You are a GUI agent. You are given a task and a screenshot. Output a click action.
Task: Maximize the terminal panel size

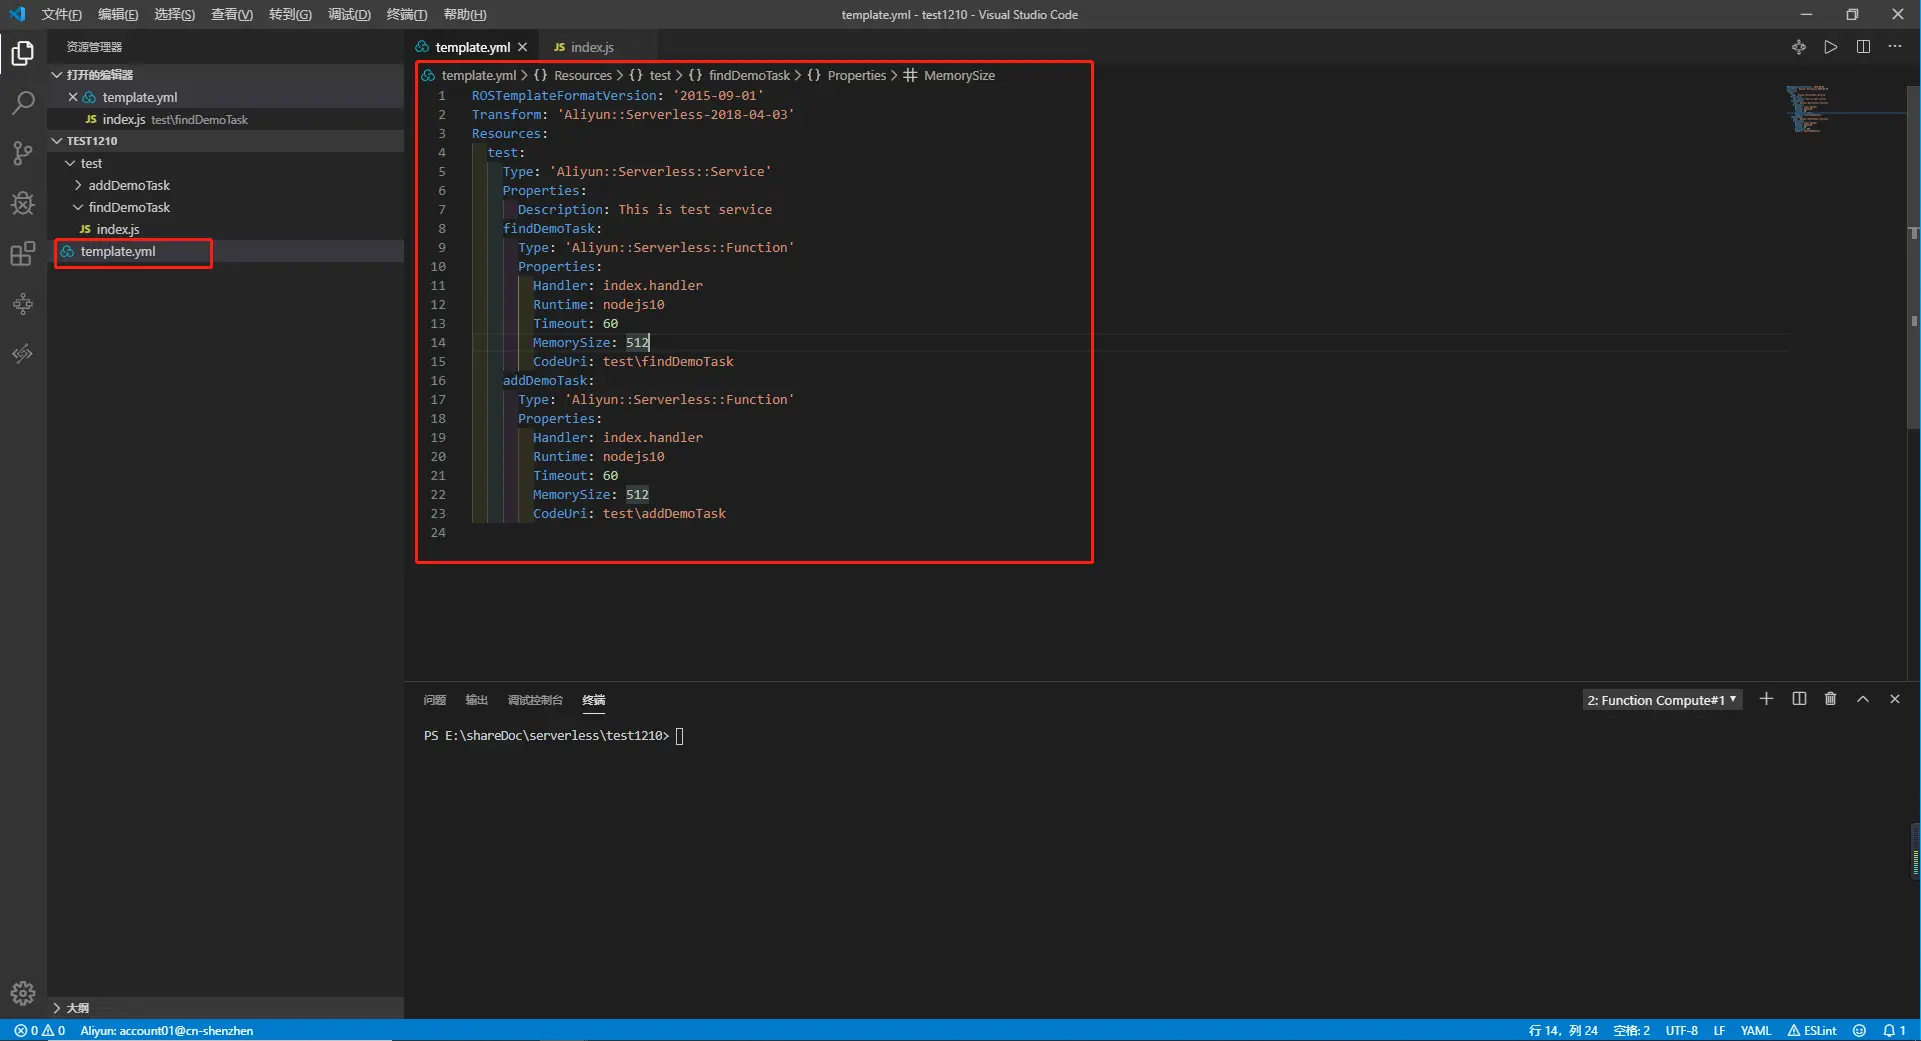tap(1862, 699)
